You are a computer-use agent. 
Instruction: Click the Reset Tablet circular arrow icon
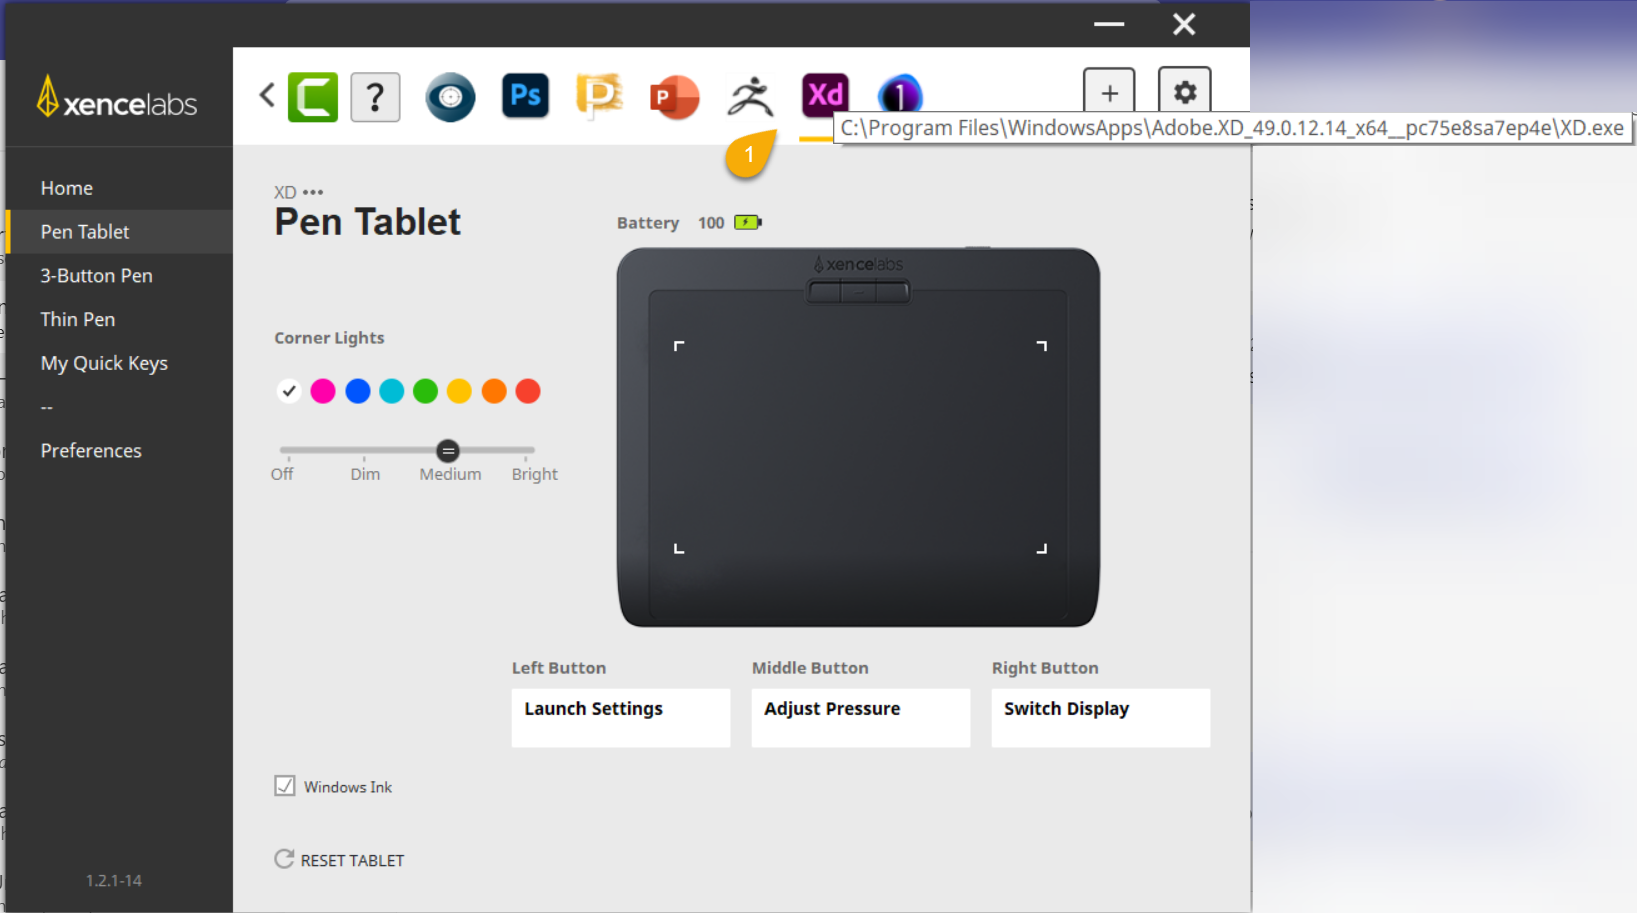coord(284,859)
